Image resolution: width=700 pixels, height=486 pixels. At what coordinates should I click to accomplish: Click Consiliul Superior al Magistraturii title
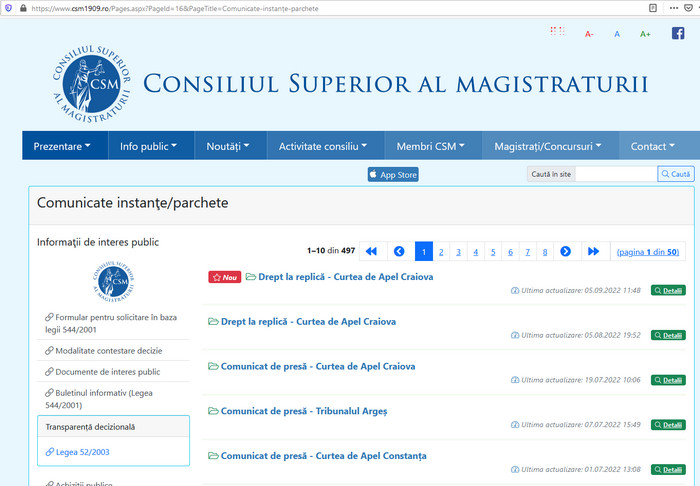point(396,84)
